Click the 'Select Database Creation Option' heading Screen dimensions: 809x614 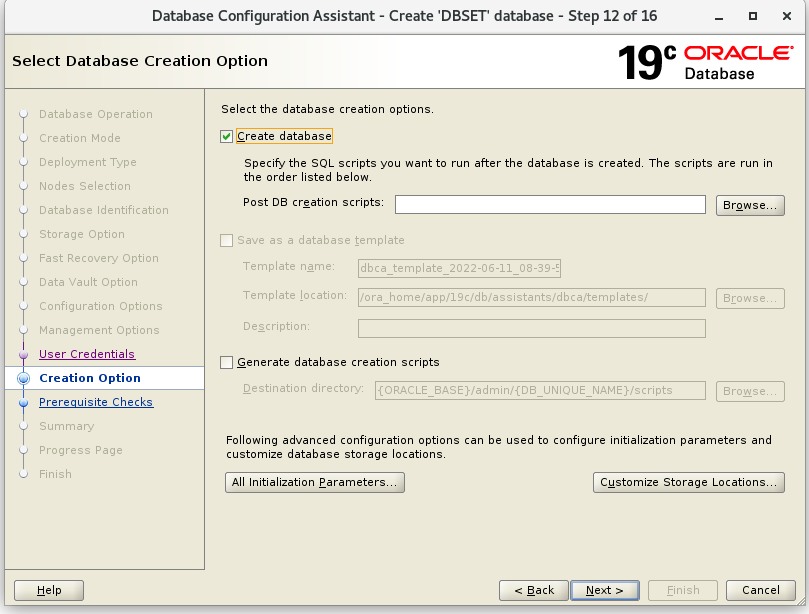point(140,61)
